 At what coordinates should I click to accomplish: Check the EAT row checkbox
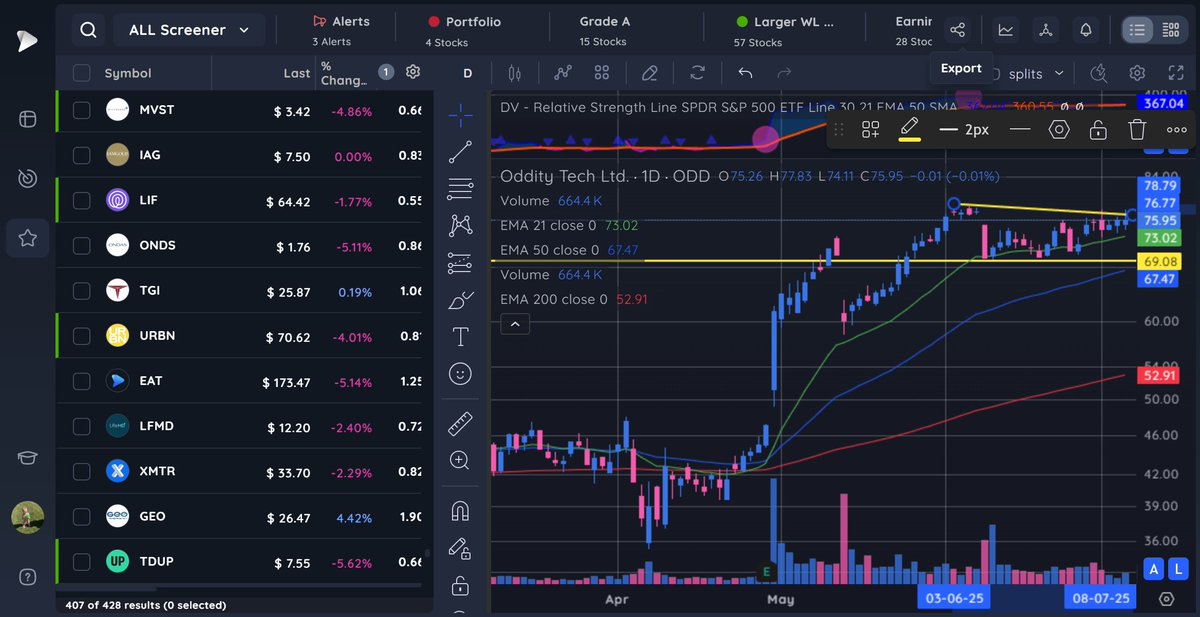pyautogui.click(x=82, y=381)
